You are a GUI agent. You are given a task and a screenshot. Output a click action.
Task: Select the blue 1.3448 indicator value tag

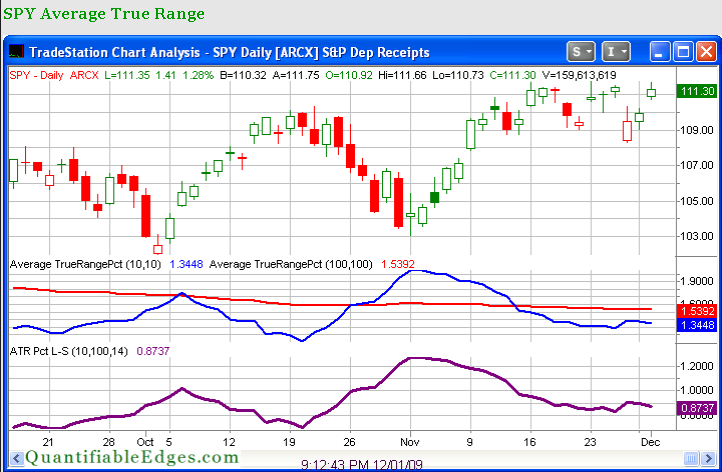click(x=696, y=325)
